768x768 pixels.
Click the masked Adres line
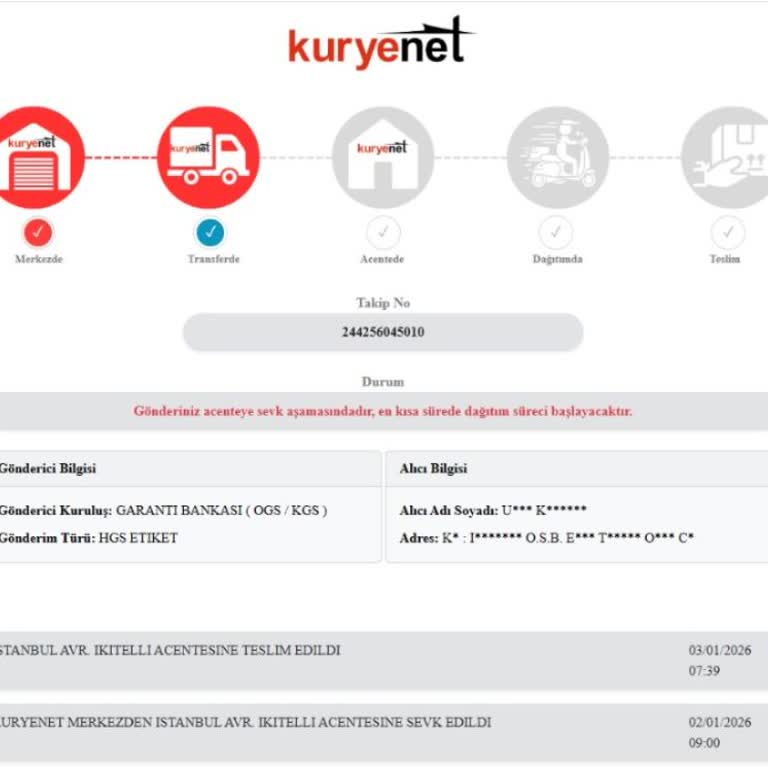point(547,538)
